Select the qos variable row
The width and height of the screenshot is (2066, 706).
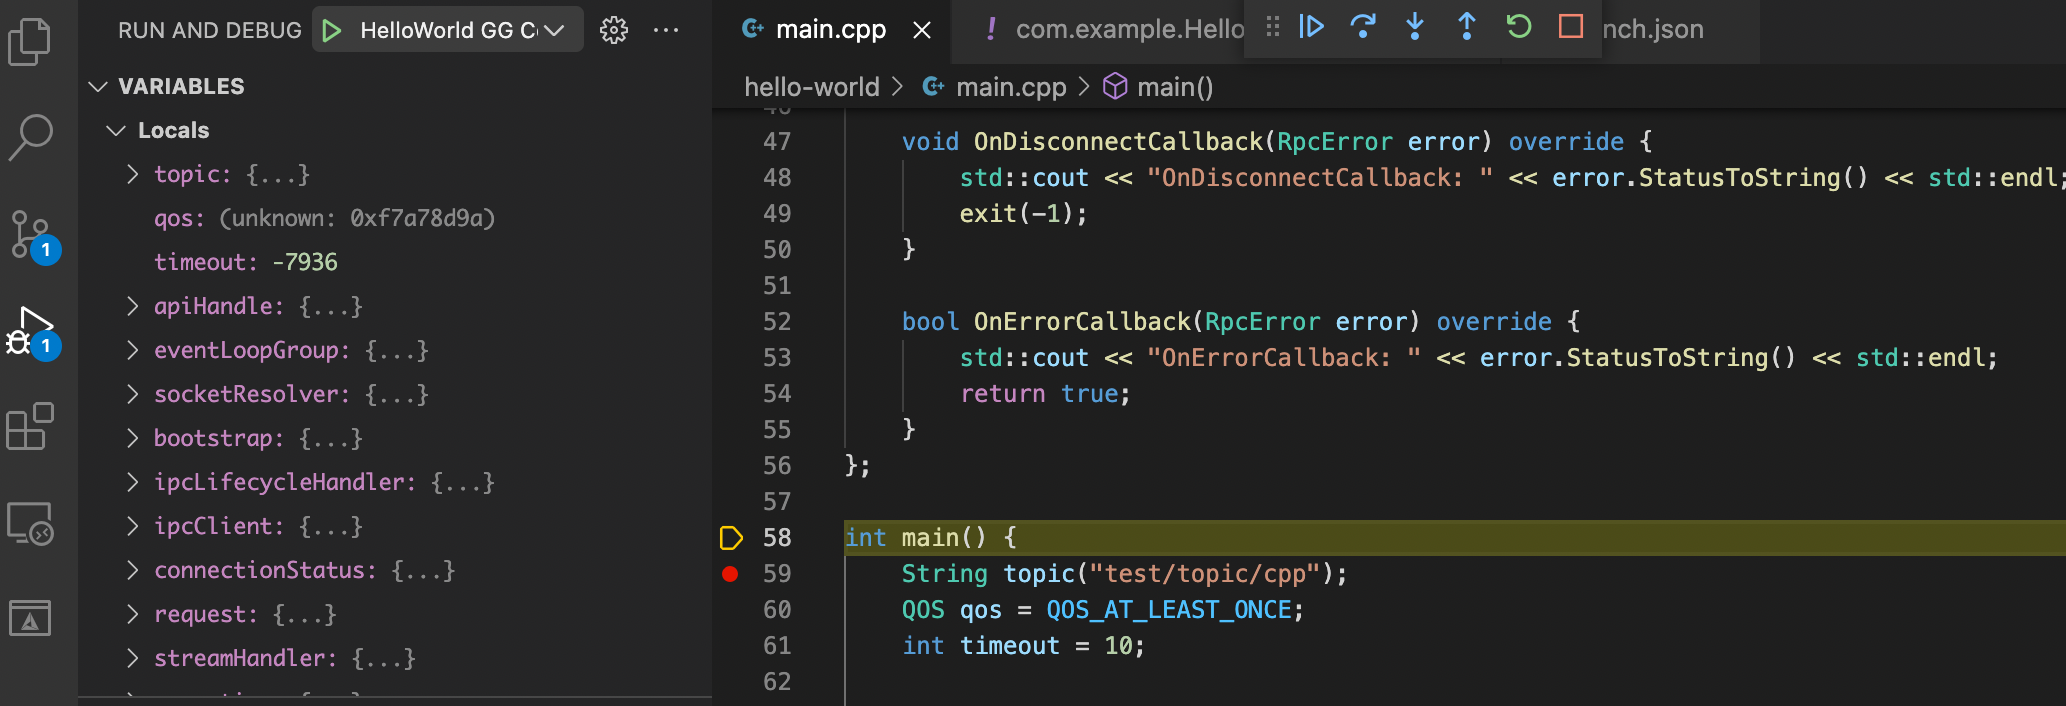(x=395, y=219)
